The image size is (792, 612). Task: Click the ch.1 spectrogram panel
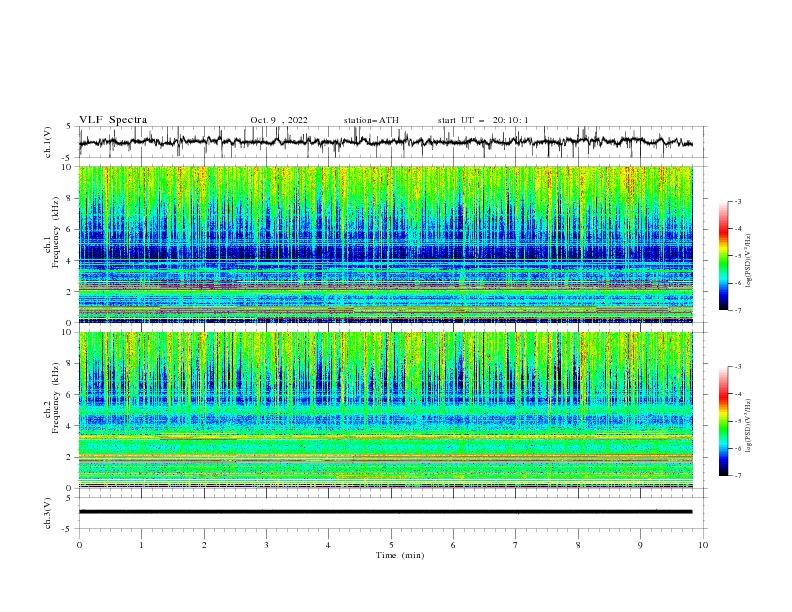click(385, 244)
